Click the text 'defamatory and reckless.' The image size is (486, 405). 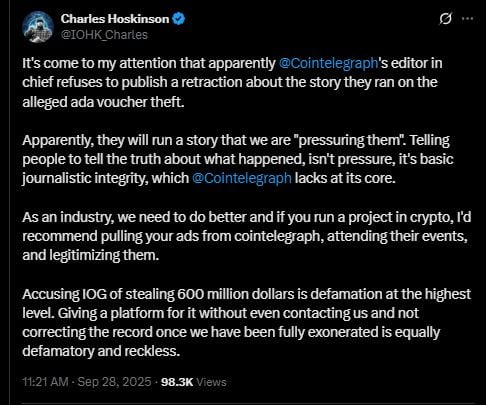(101, 351)
